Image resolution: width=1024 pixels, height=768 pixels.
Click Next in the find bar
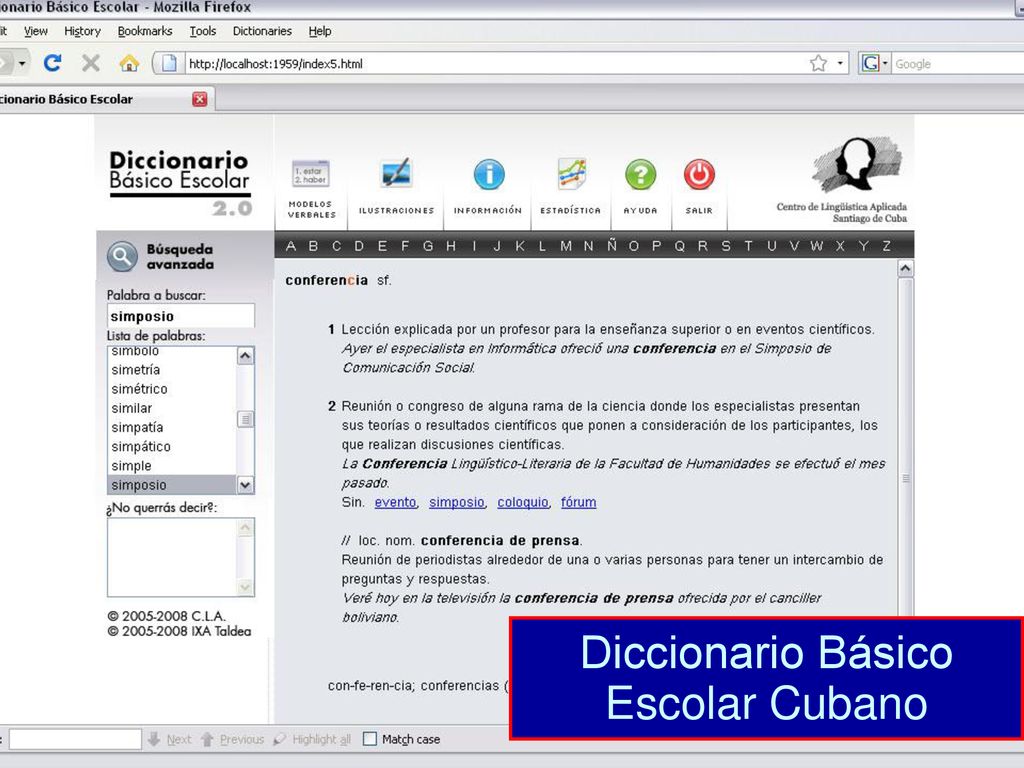tap(170, 739)
